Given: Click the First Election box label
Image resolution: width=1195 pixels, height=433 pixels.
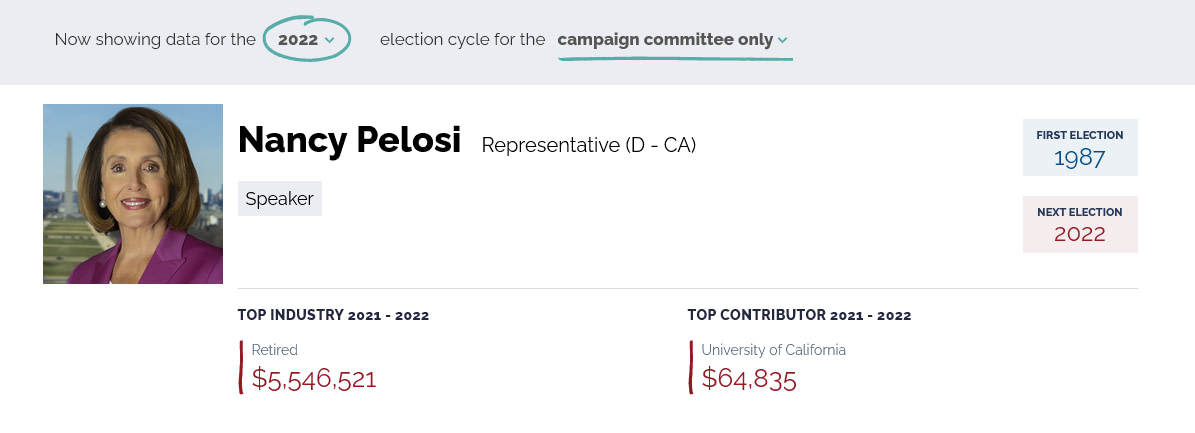Looking at the screenshot, I should tap(1080, 135).
